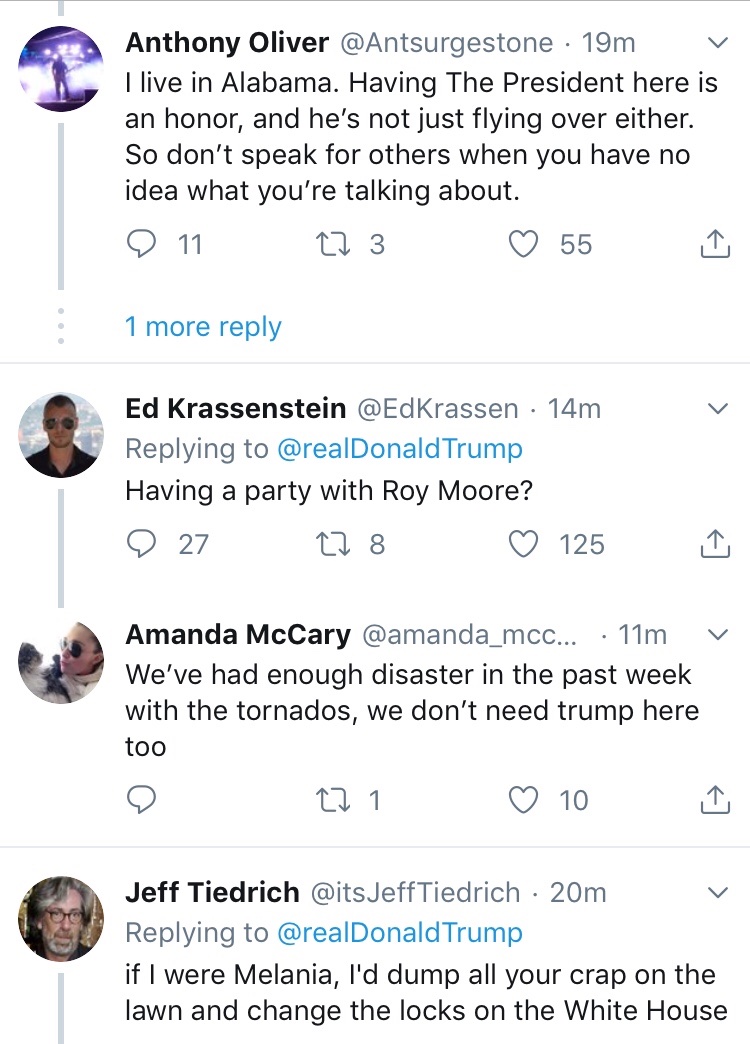Reply to Anthony Oliver's tweet
Viewport: 750px width, 1044px height.
click(142, 244)
